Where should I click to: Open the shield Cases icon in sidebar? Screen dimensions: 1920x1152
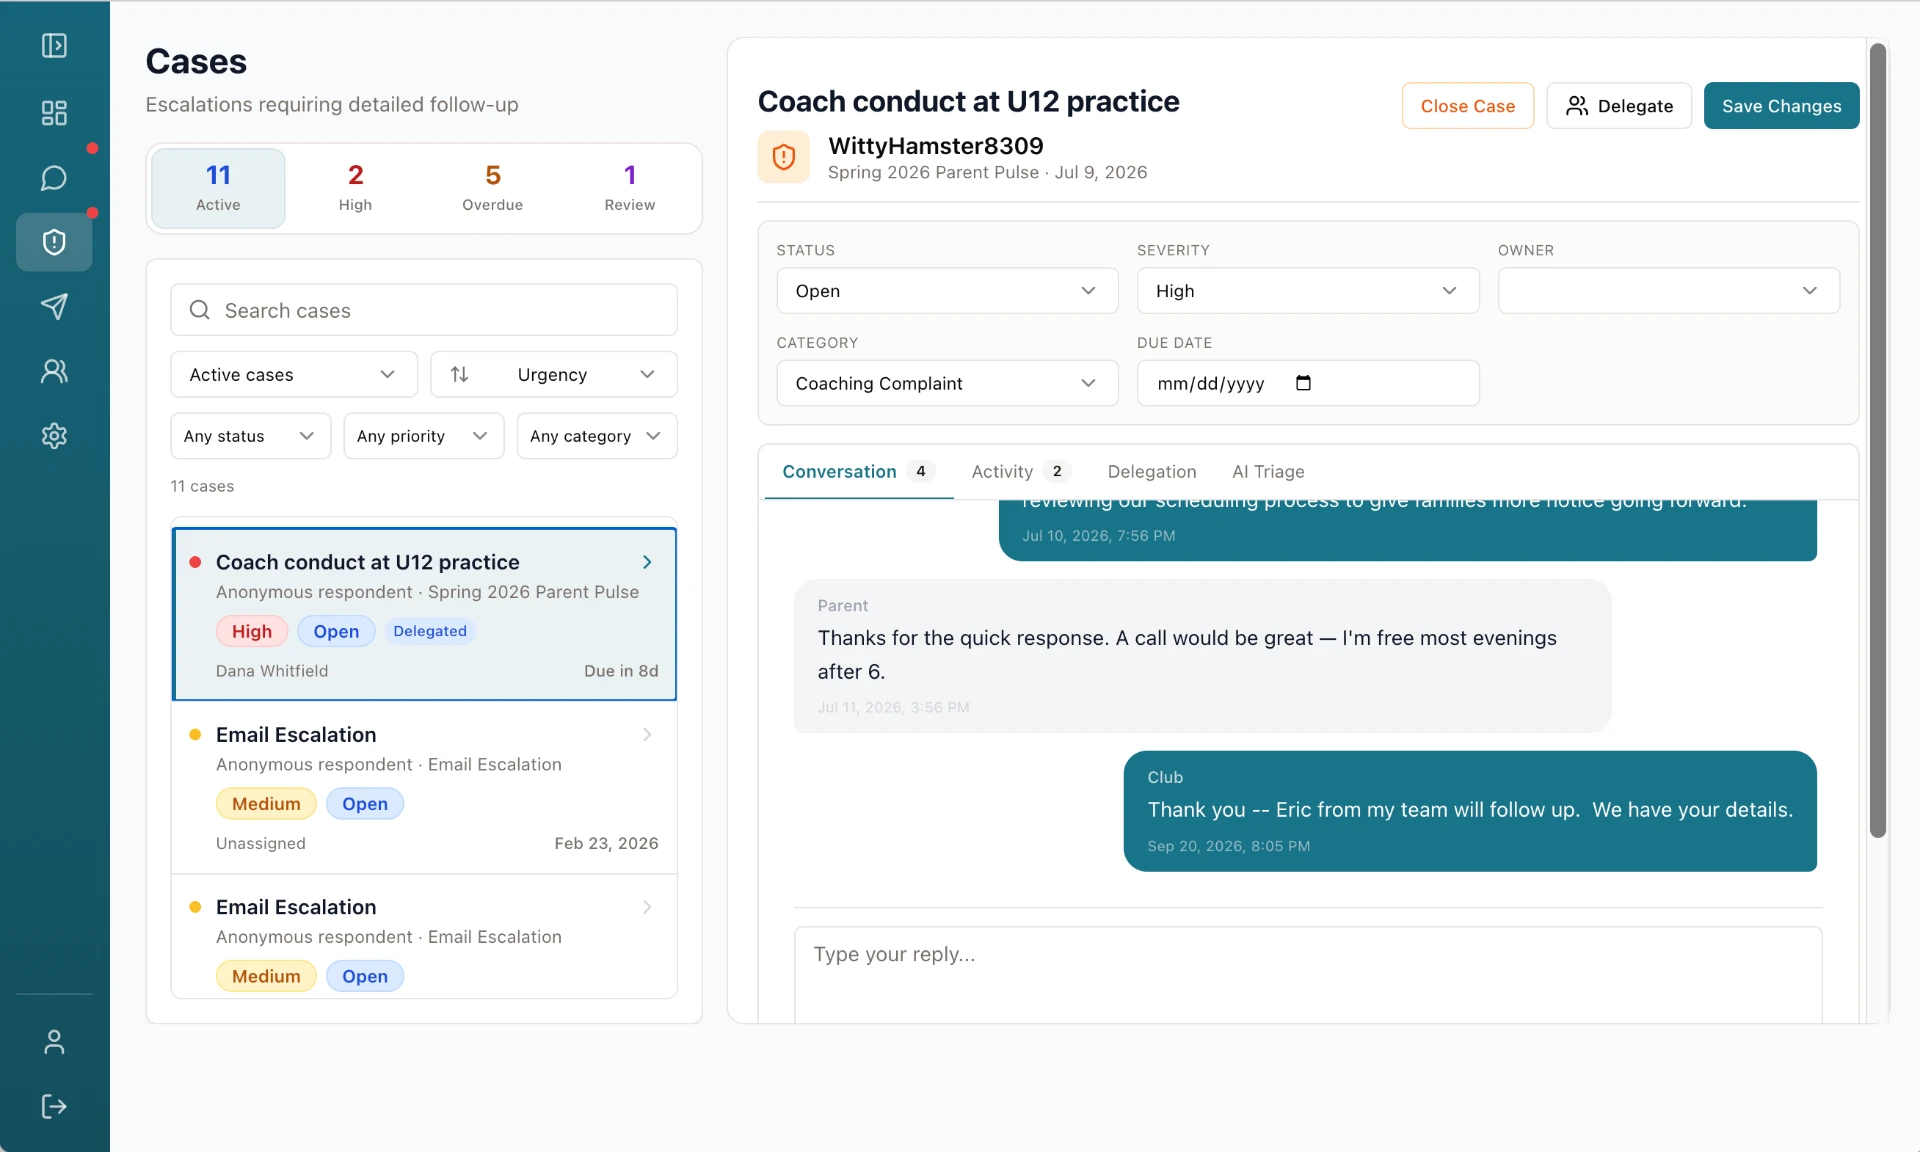coord(54,242)
